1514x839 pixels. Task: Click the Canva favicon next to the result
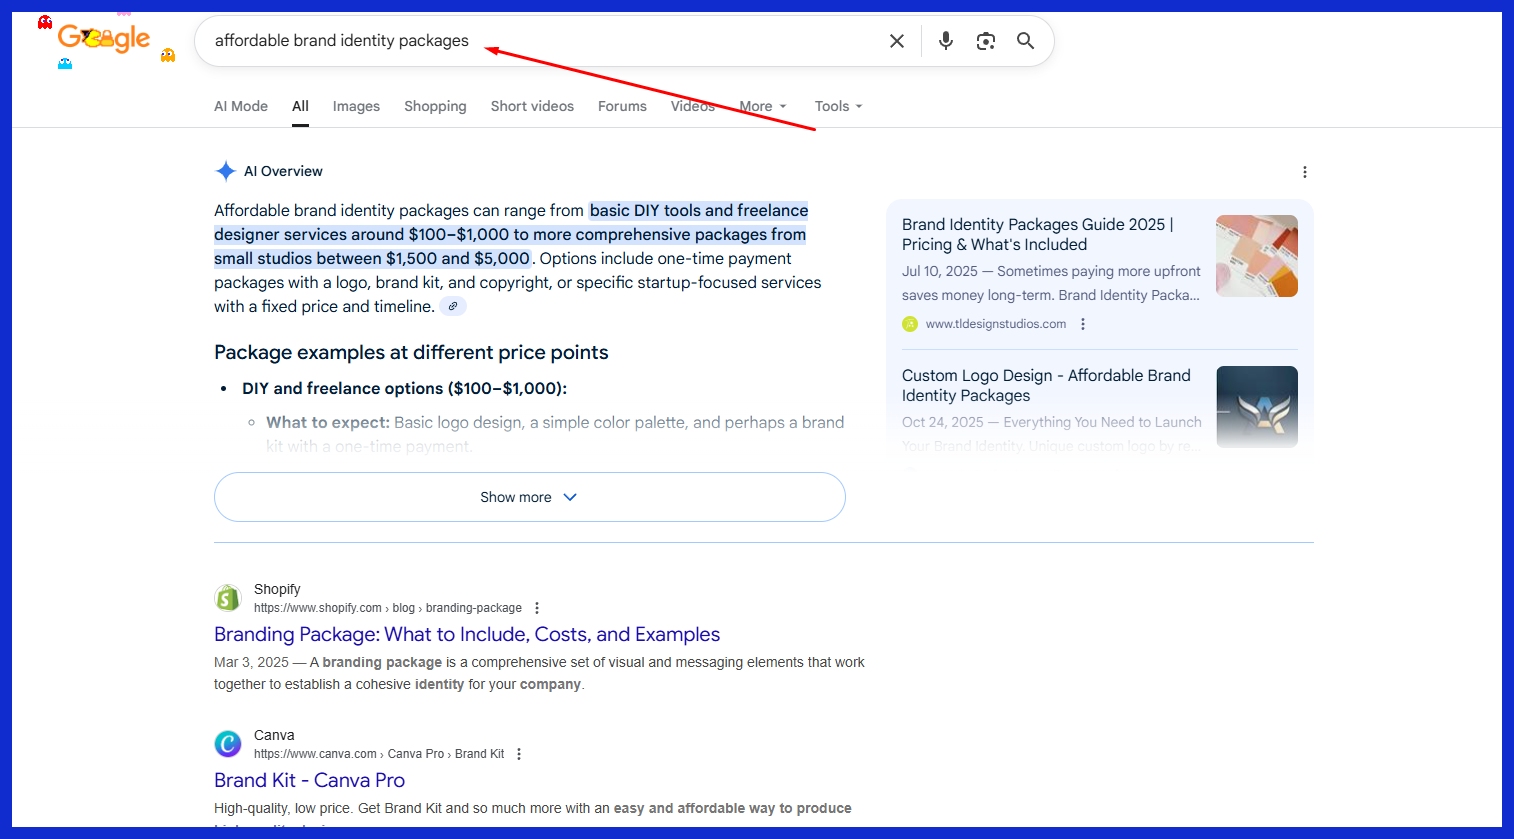(227, 743)
